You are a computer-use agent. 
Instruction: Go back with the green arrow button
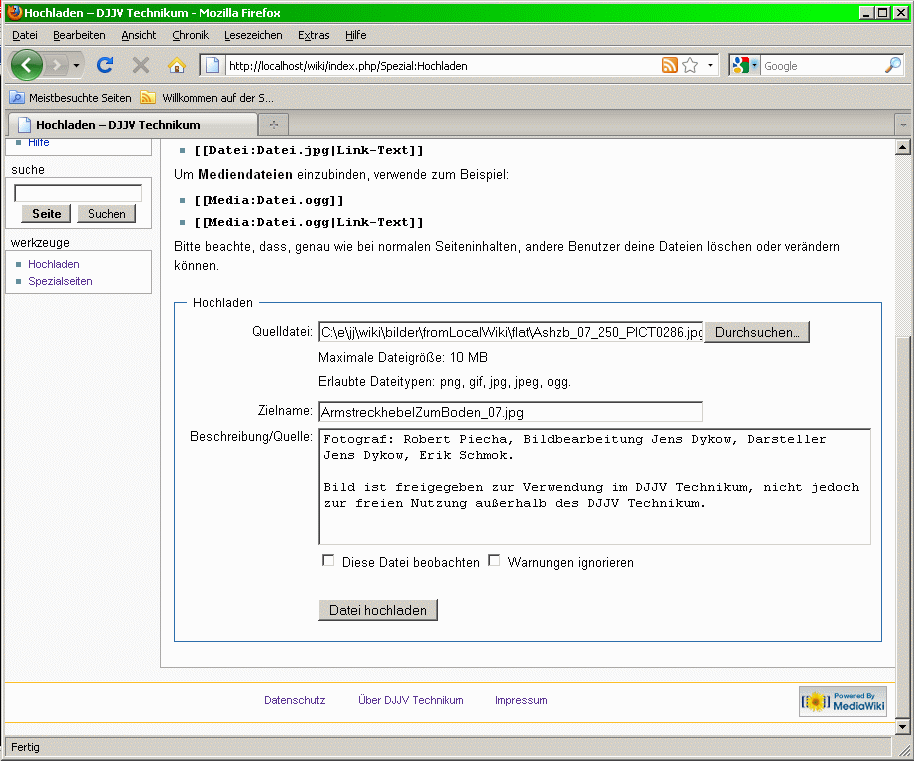26,65
